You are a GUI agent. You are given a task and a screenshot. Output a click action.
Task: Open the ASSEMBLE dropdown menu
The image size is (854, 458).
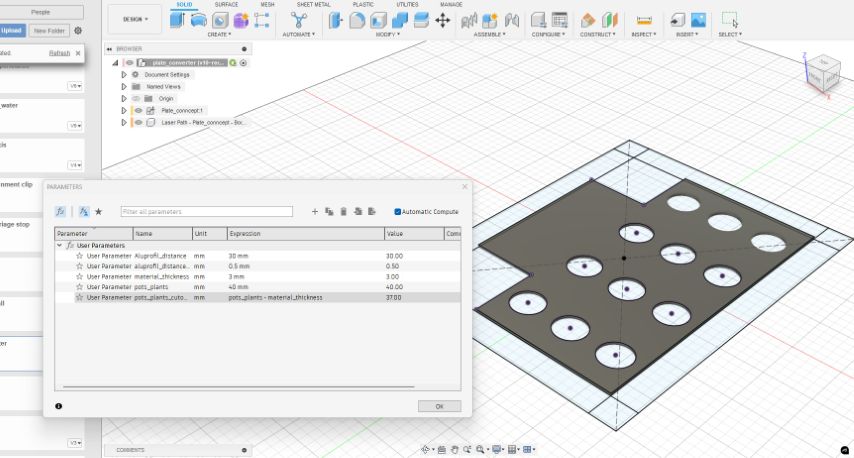click(x=489, y=34)
